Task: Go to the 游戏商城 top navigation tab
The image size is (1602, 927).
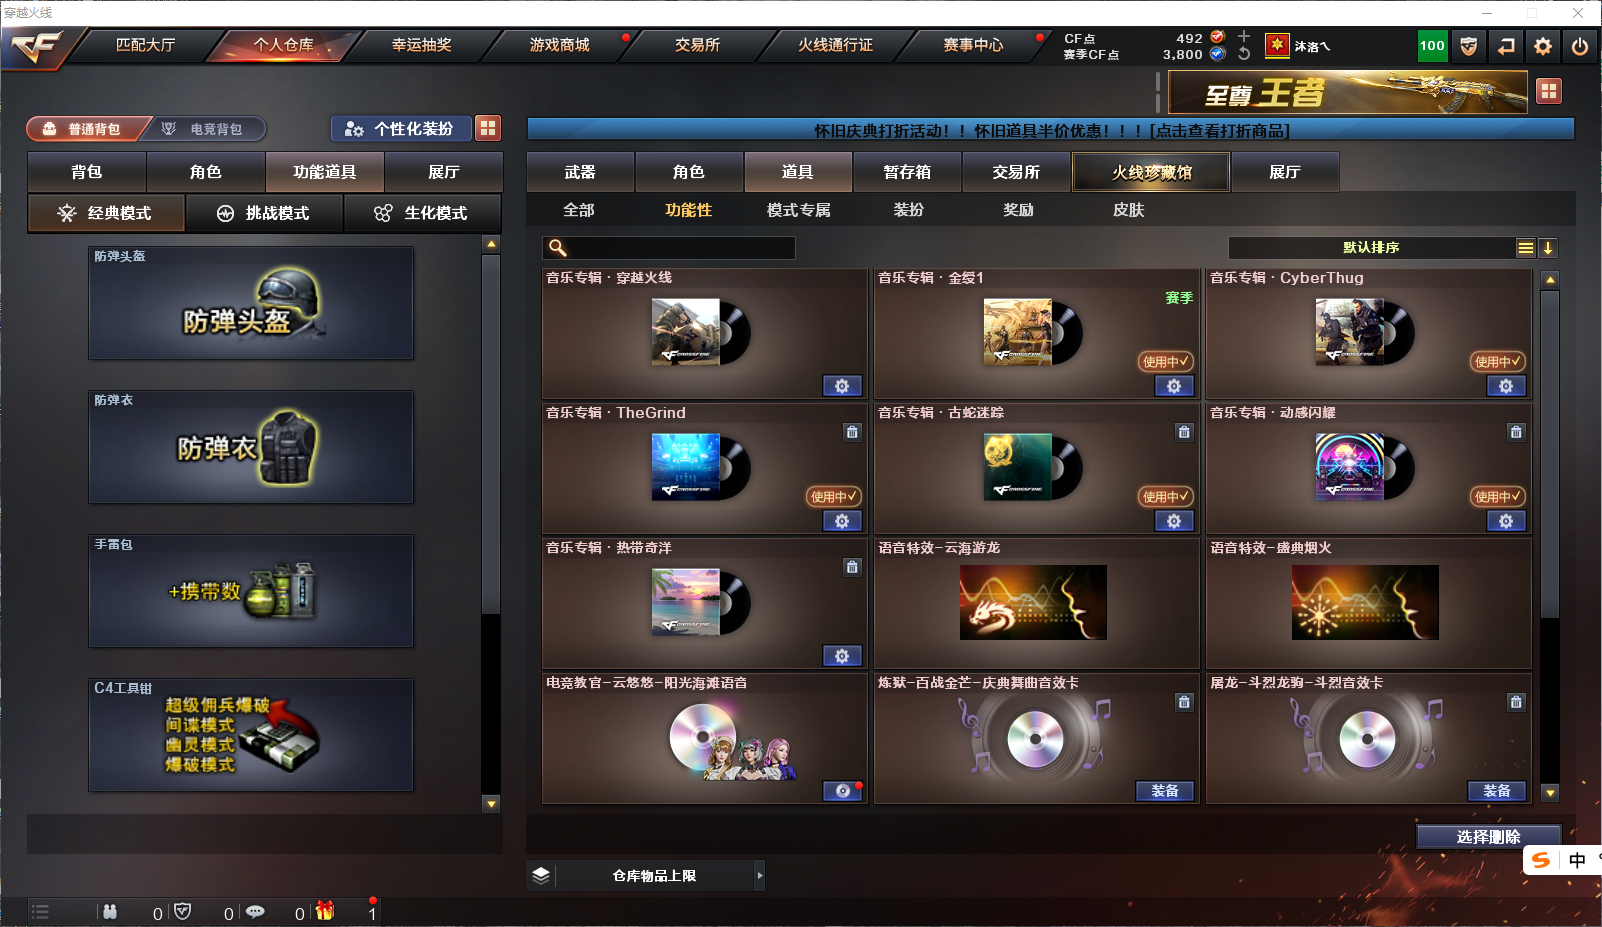Action: point(560,45)
